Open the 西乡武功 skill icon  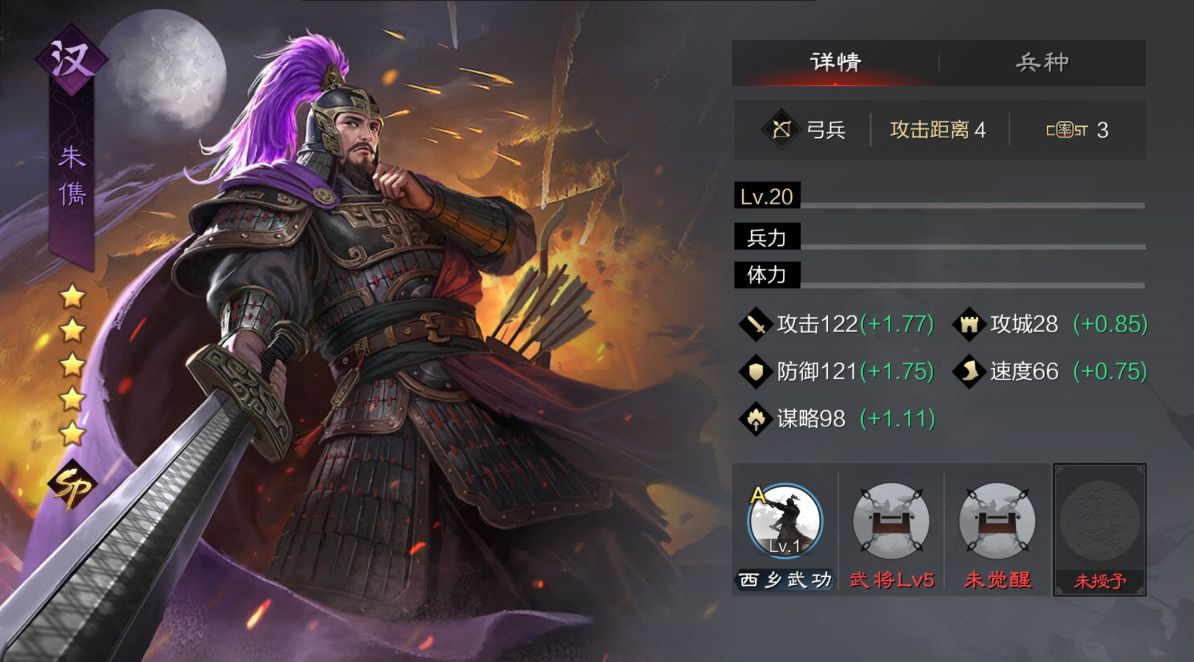point(784,522)
